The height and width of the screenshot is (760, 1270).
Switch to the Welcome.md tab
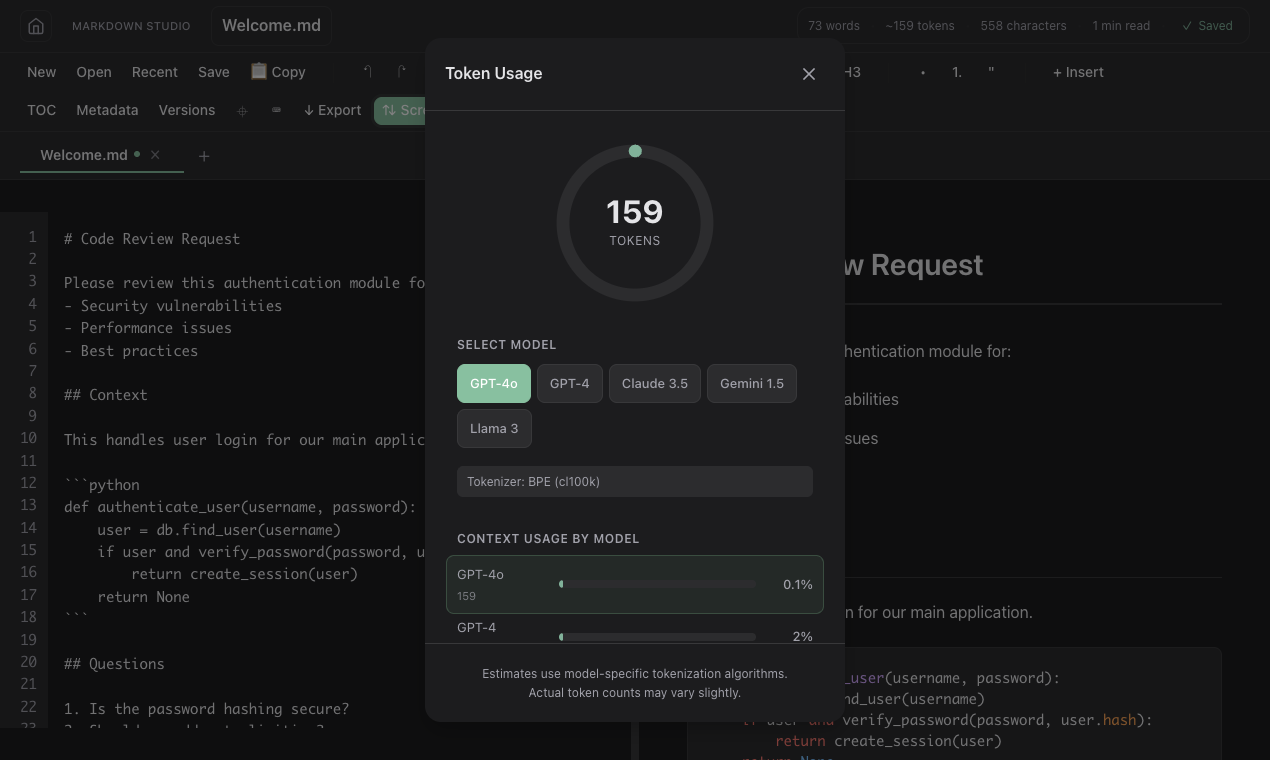point(83,155)
